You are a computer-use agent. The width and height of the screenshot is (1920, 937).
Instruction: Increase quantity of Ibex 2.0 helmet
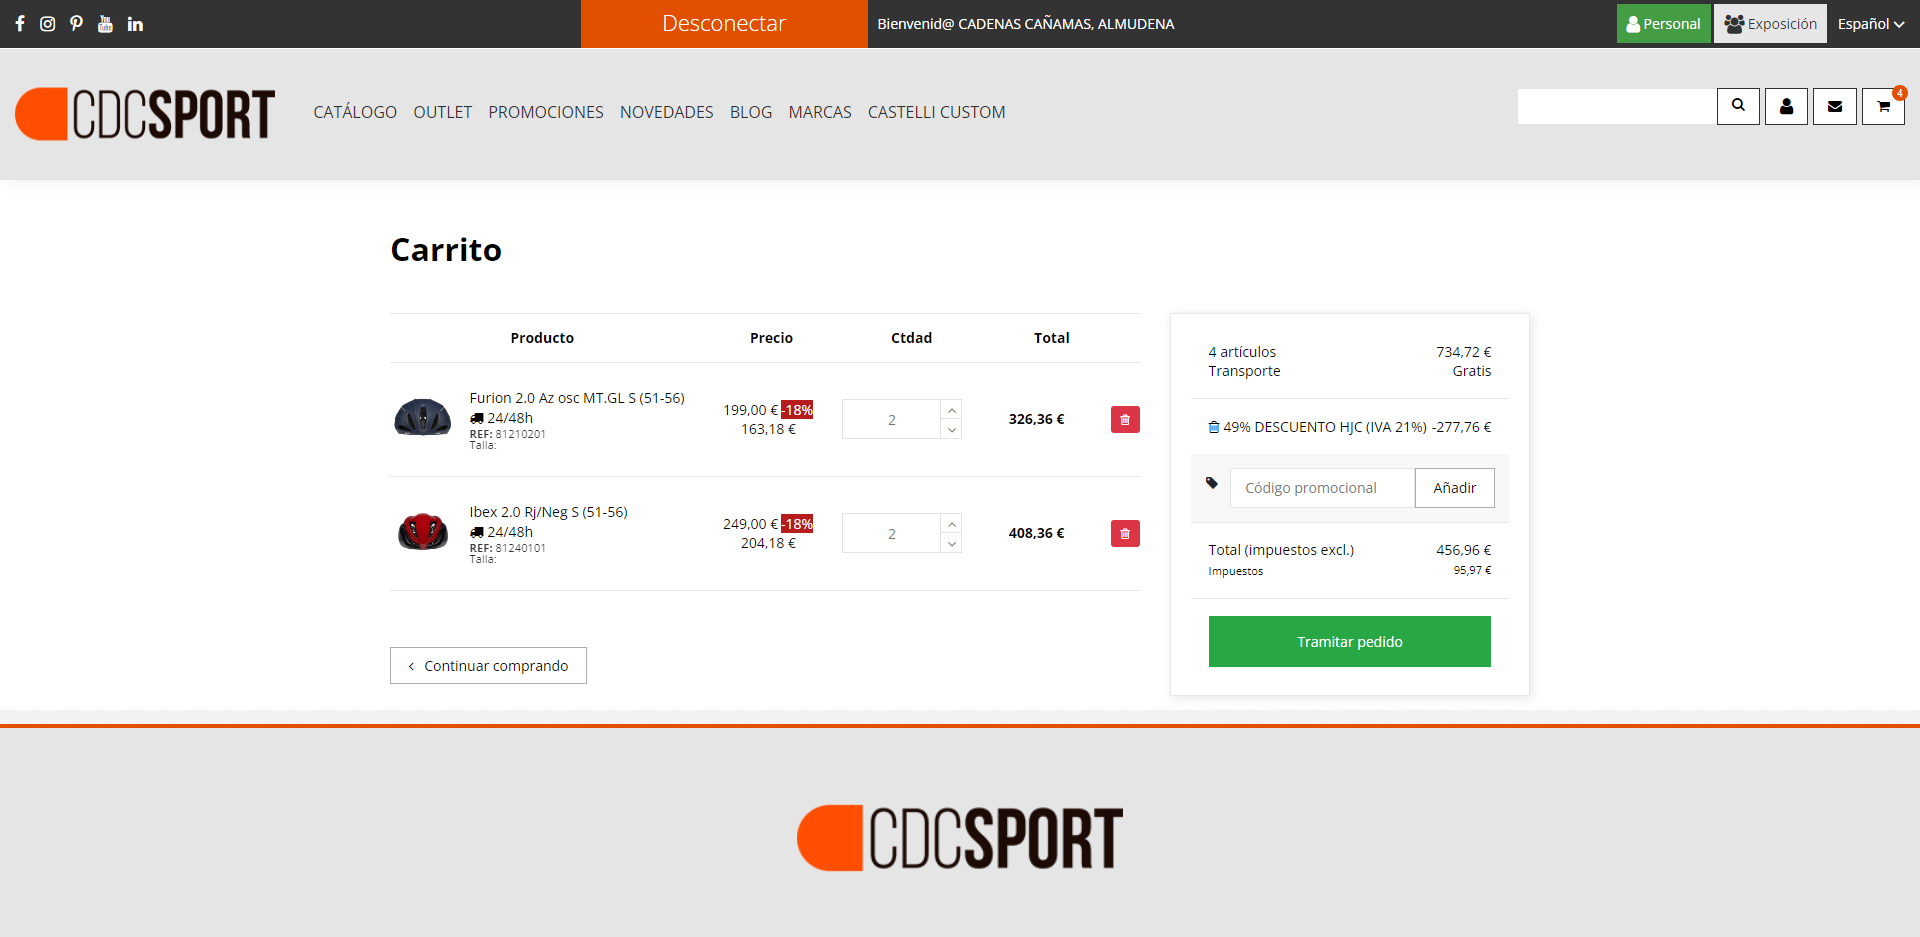click(952, 524)
